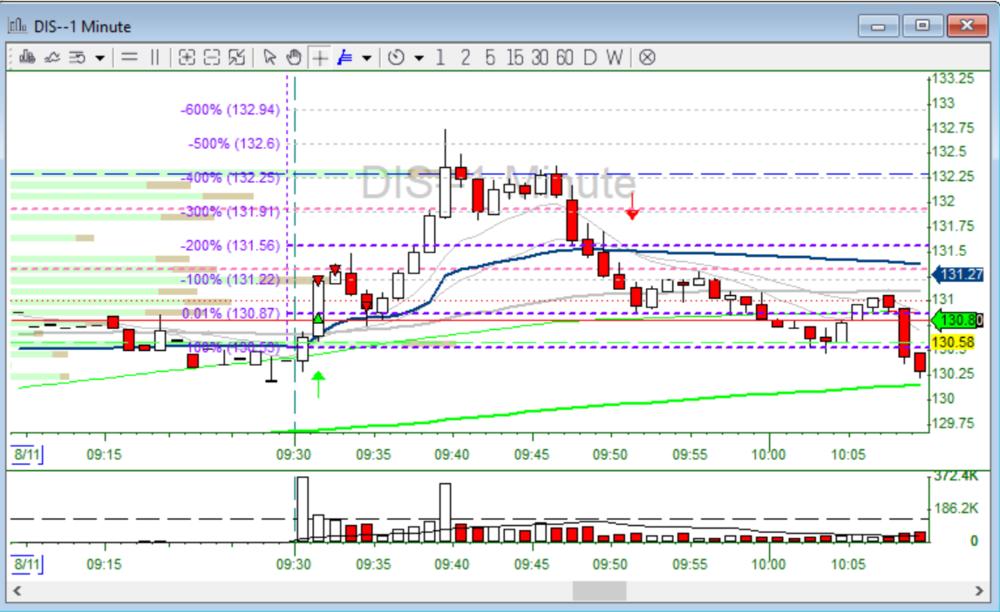1000x612 pixels.
Task: Select the D daily timeframe
Action: click(x=590, y=57)
